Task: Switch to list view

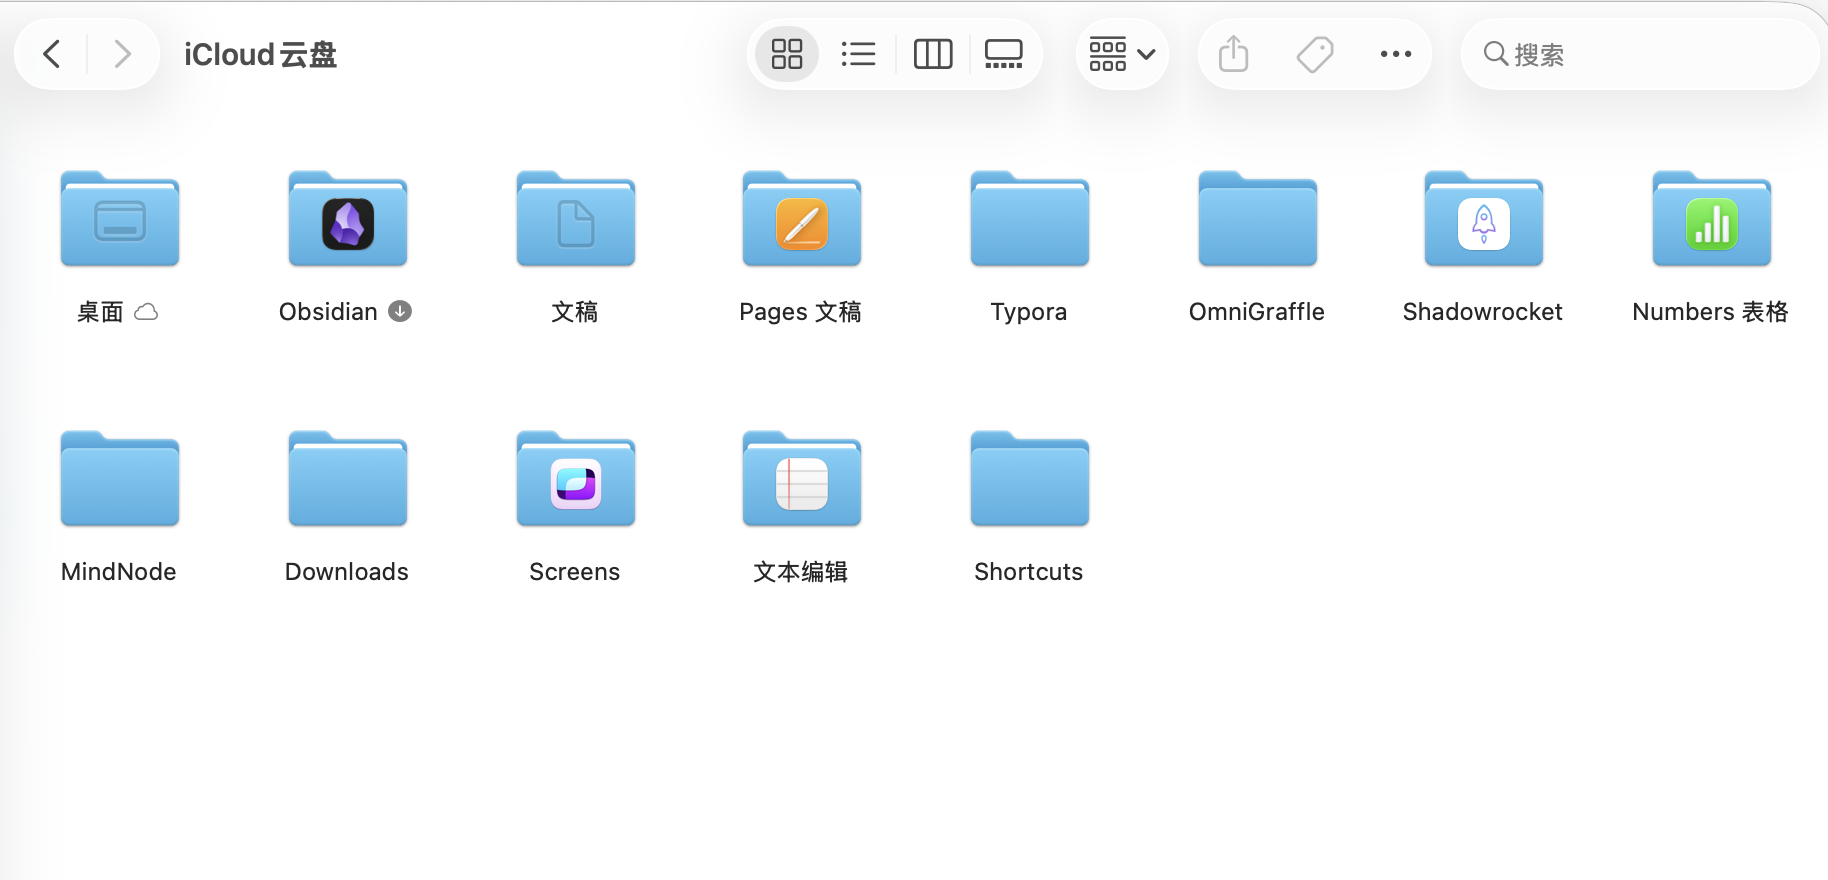Action: pos(858,54)
